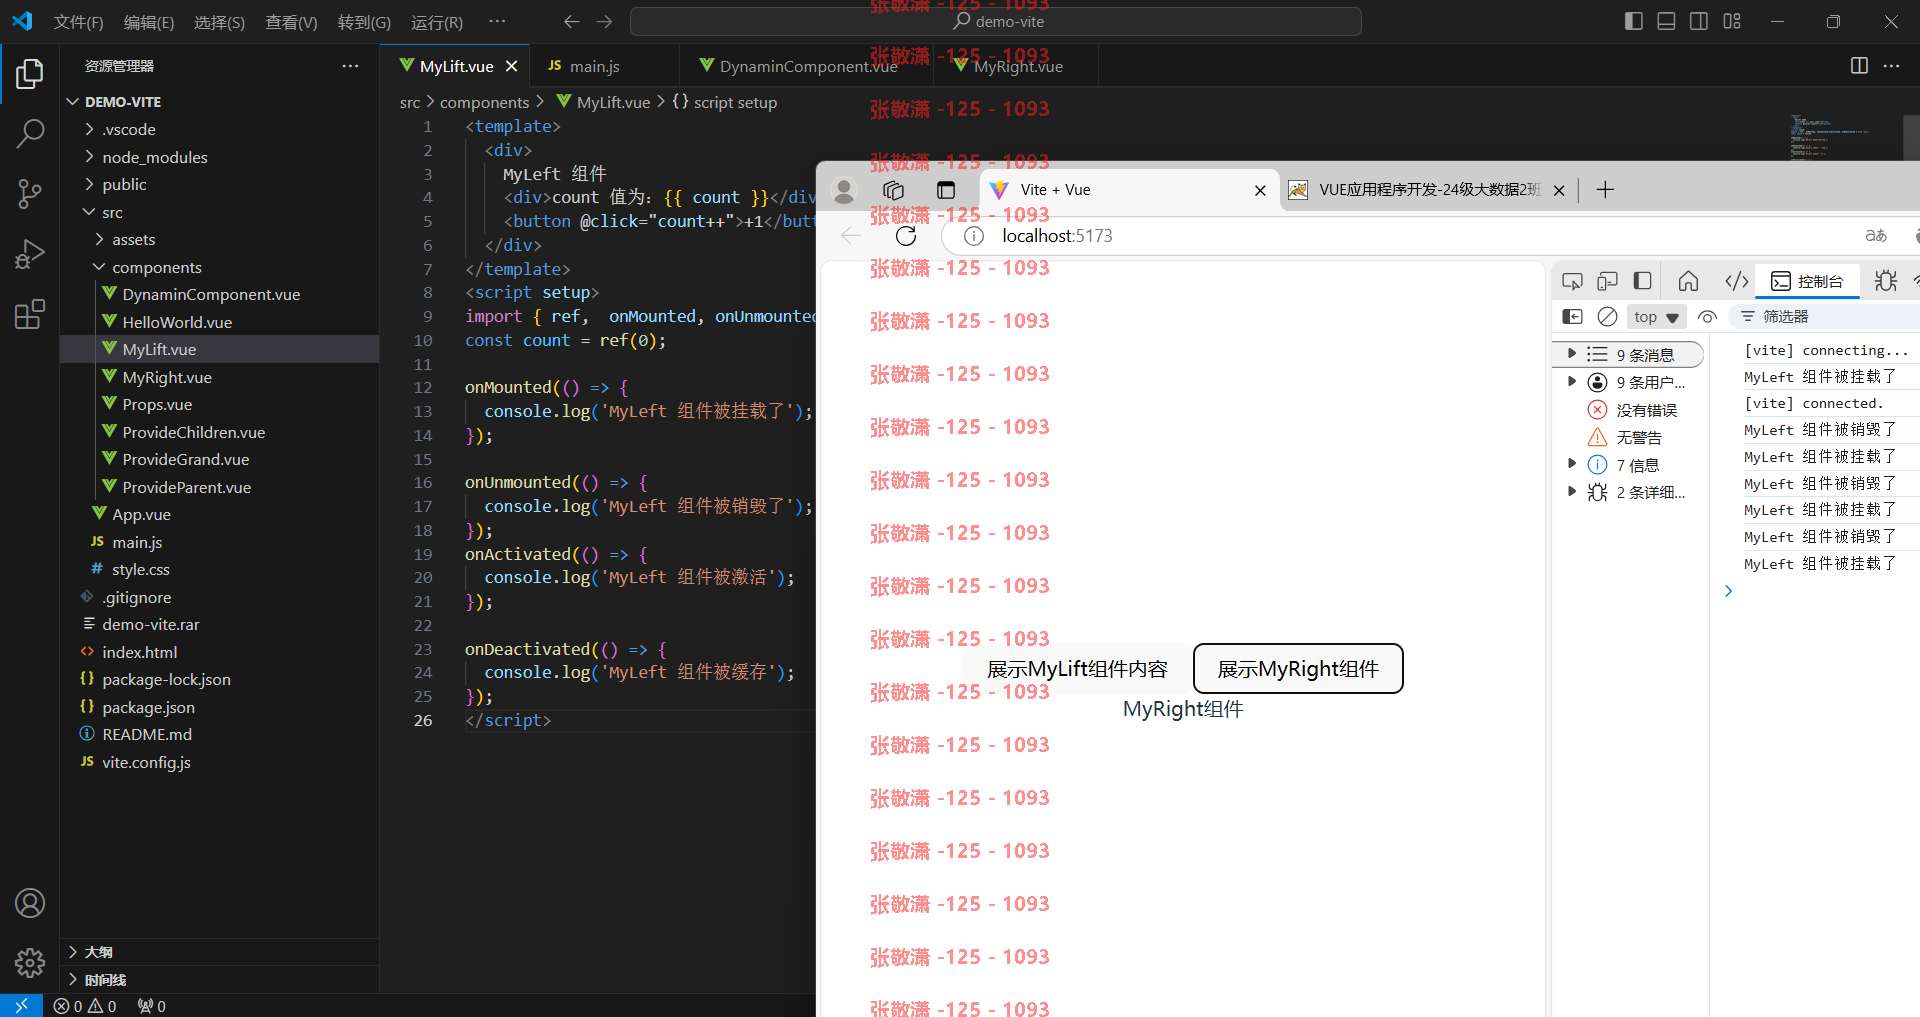Click components in the breadcrumb path
Viewport: 1920px width, 1017px height.
click(485, 102)
